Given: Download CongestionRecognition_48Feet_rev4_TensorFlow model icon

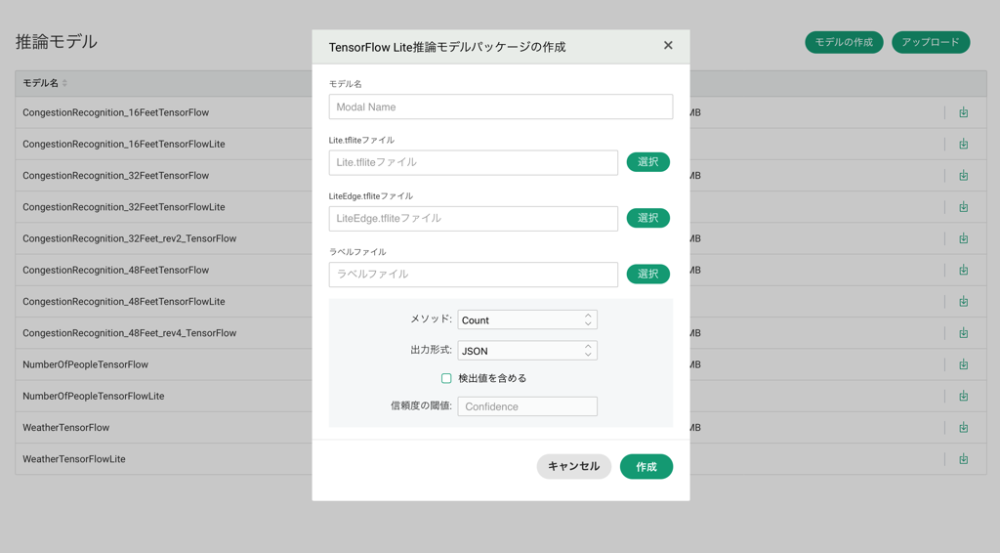Looking at the screenshot, I should pos(963,333).
